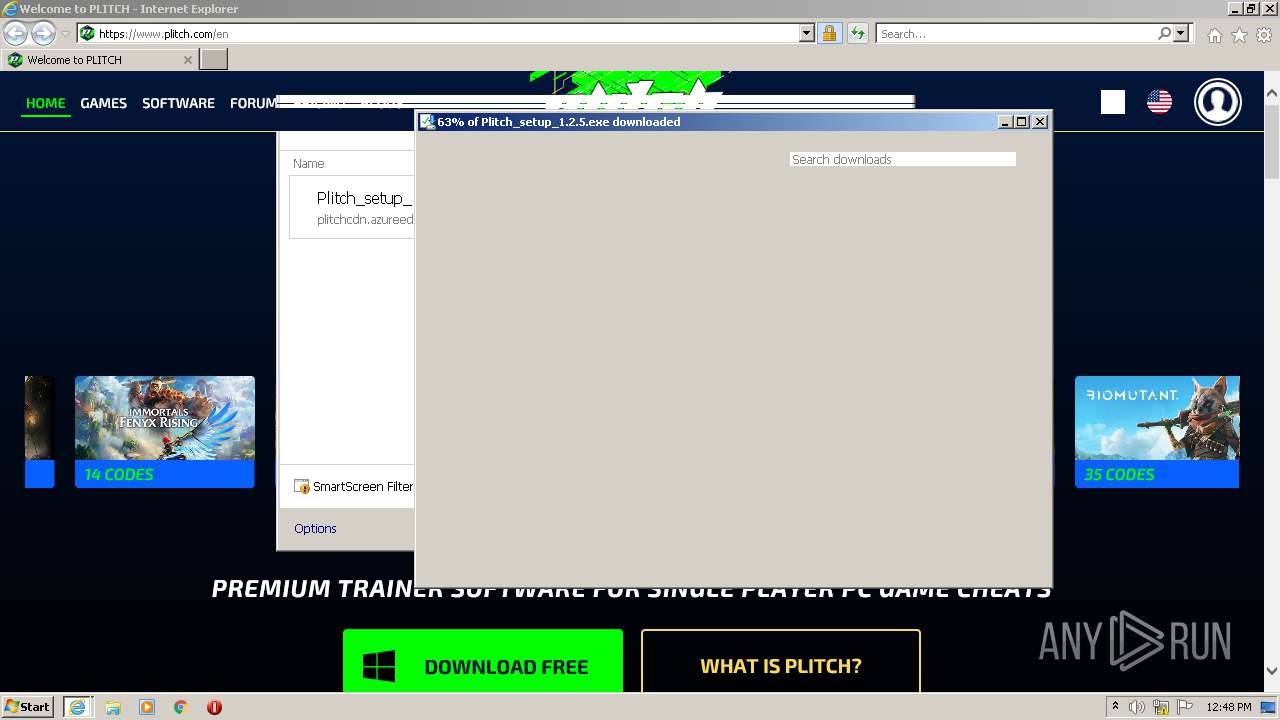1280x720 pixels.
Task: Open the Internet Explorer Home icon
Action: click(x=1214, y=35)
